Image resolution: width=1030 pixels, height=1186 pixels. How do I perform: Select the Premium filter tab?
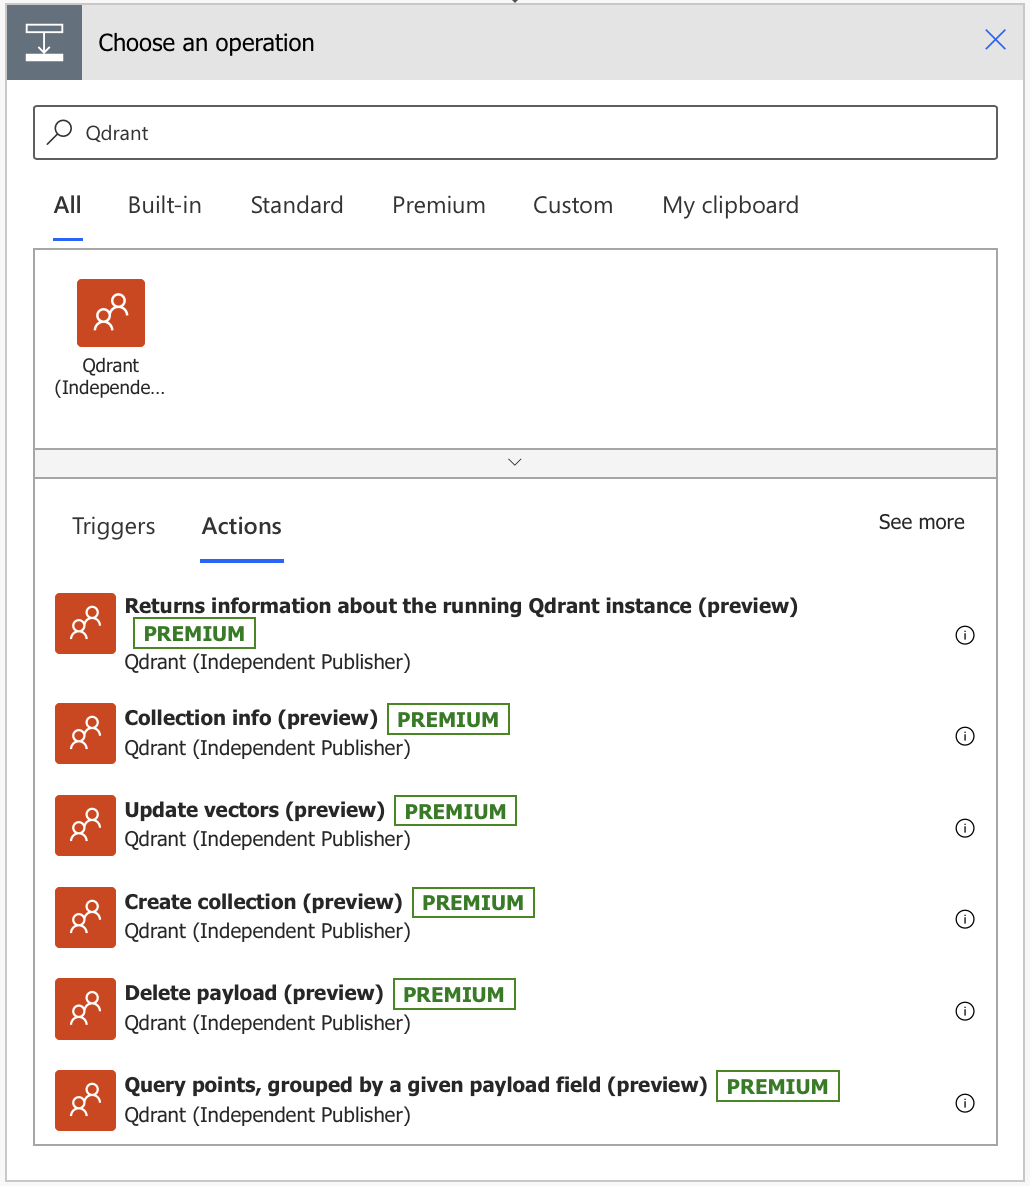tap(438, 205)
